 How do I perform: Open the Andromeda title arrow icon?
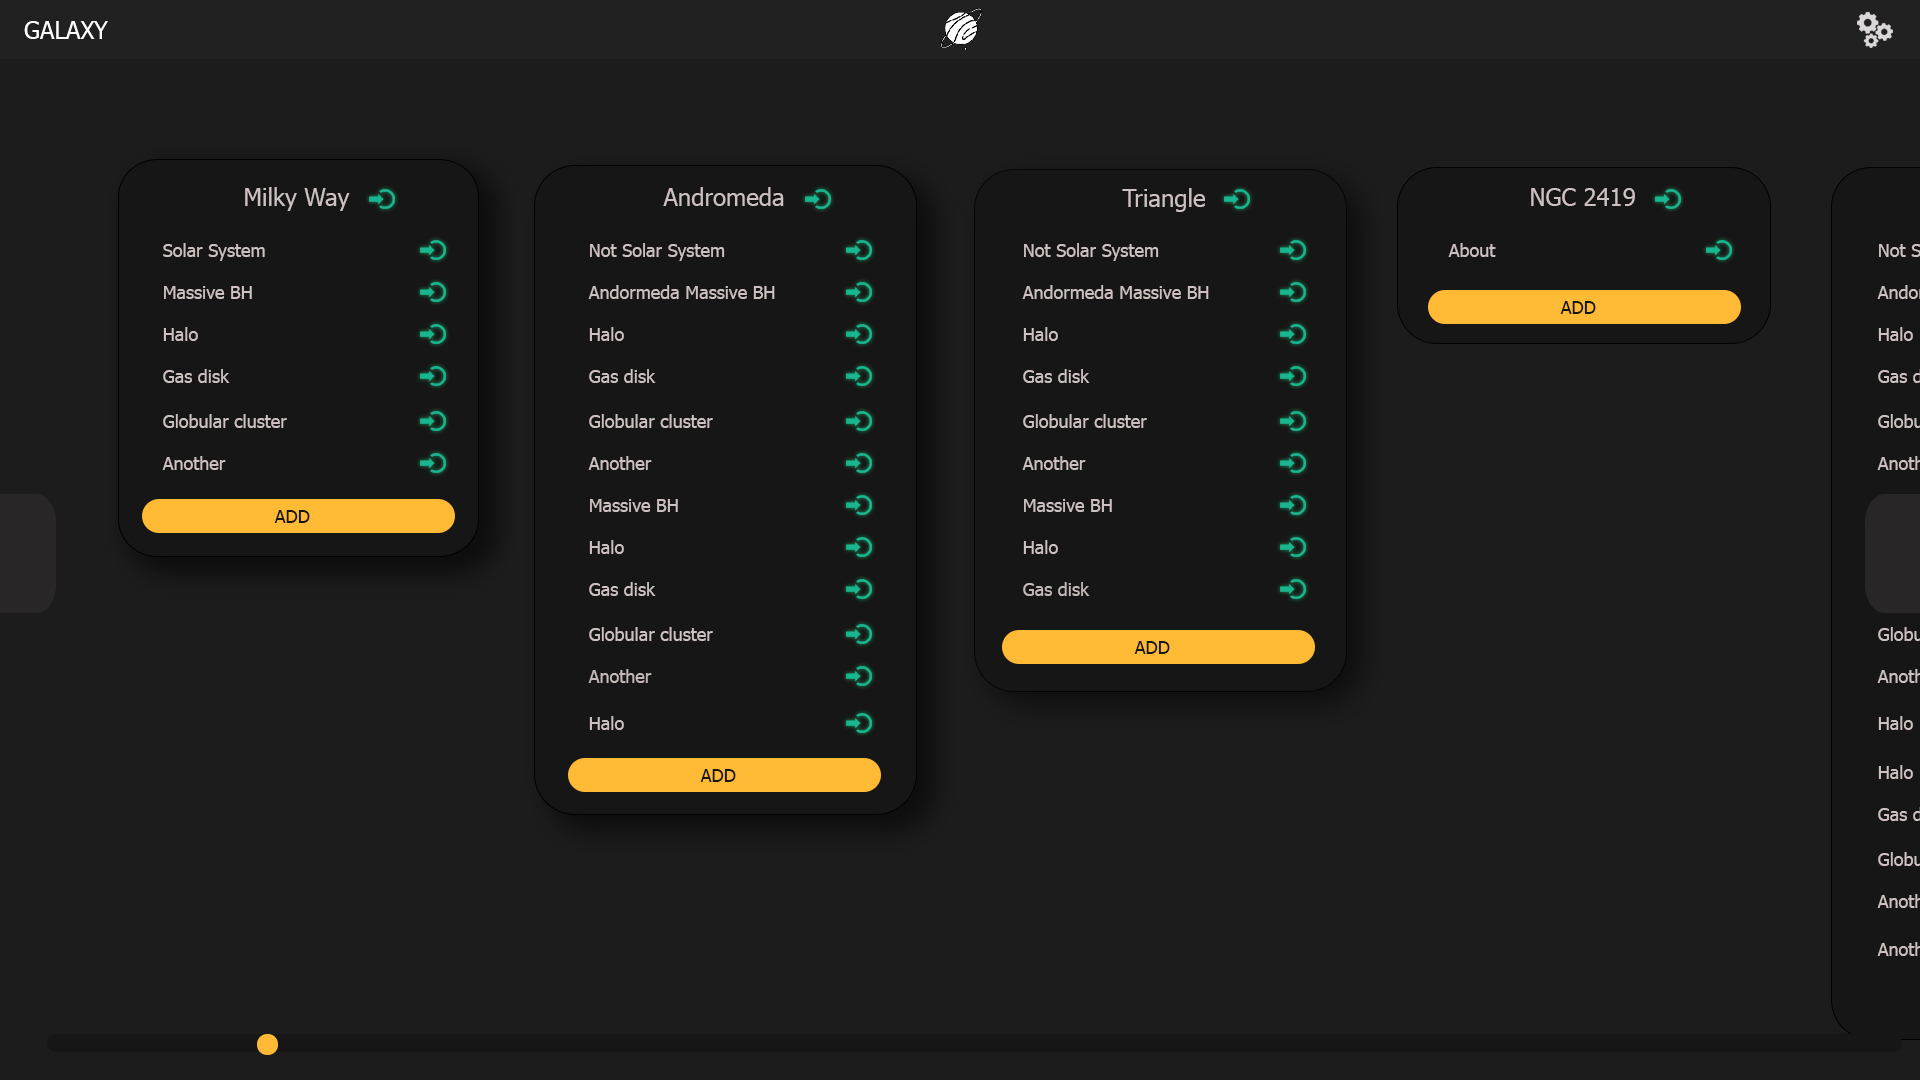click(x=818, y=199)
